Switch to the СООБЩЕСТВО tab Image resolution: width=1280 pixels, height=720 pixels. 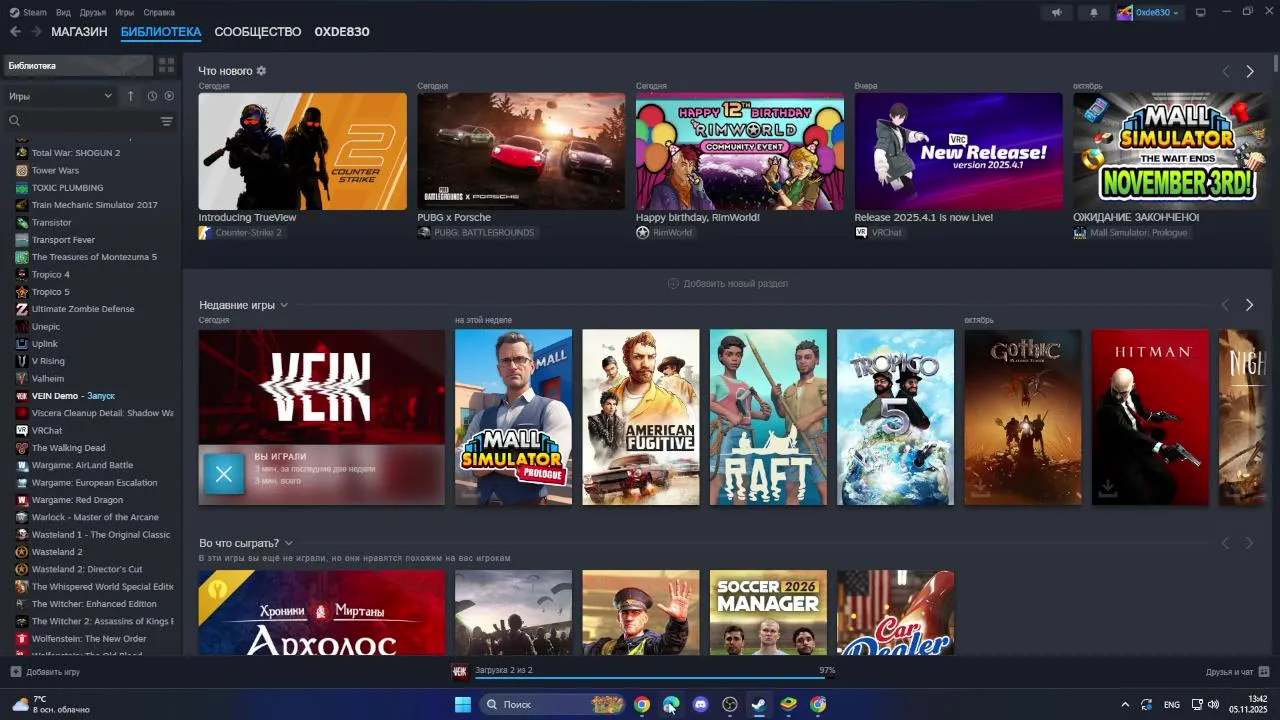click(x=258, y=32)
